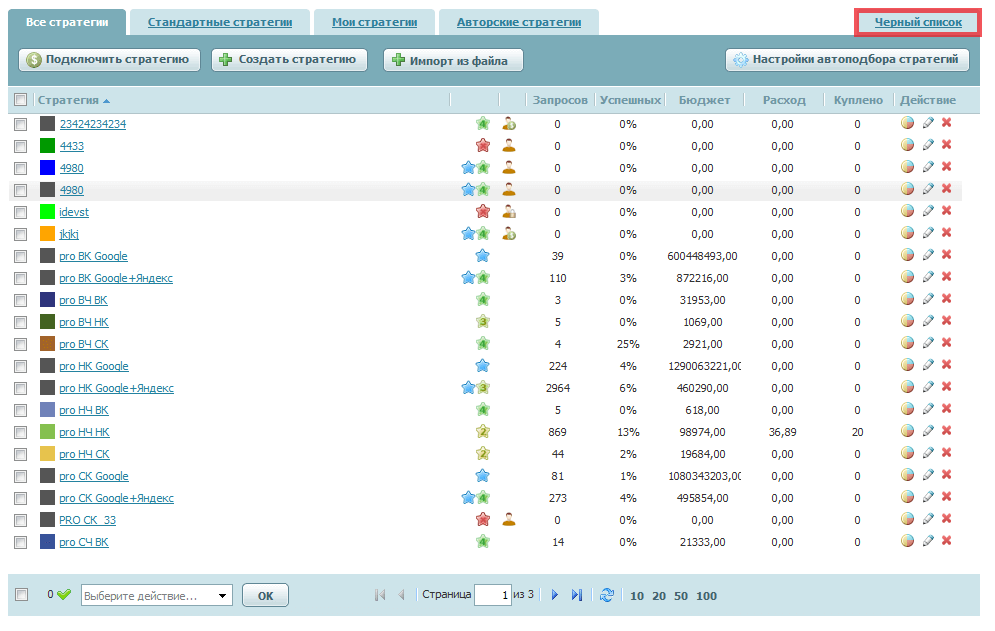Check the box for strategy "23424234234"
Screen dimensions: 995x631
pyautogui.click(x=21, y=124)
